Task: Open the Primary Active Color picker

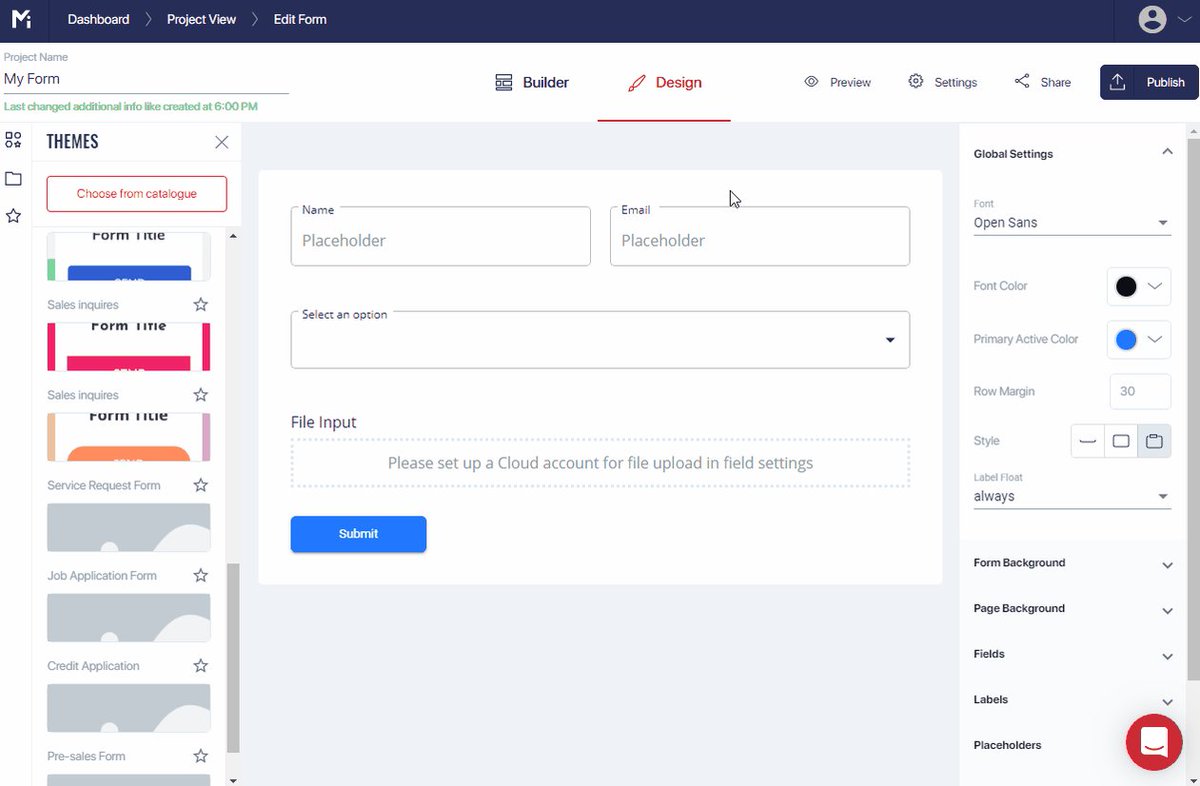Action: (1139, 339)
